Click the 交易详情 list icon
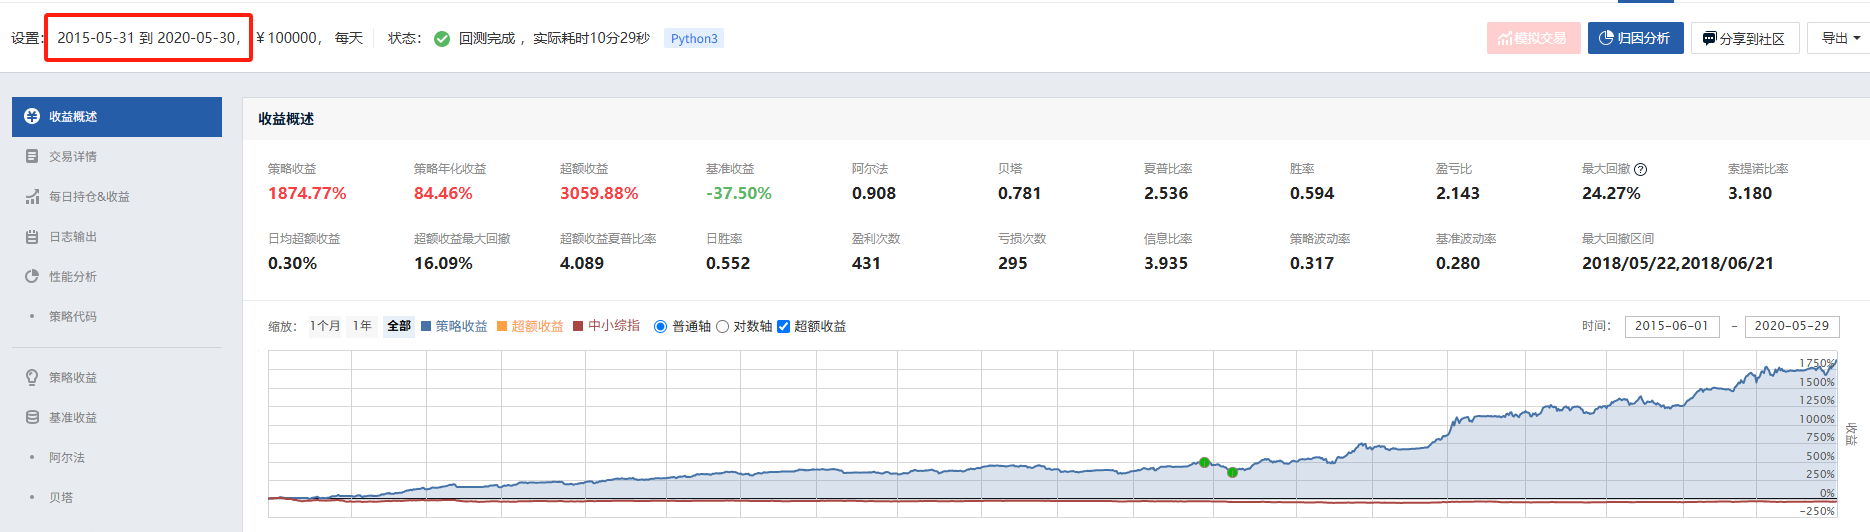Image resolution: width=1870 pixels, height=532 pixels. pos(32,157)
